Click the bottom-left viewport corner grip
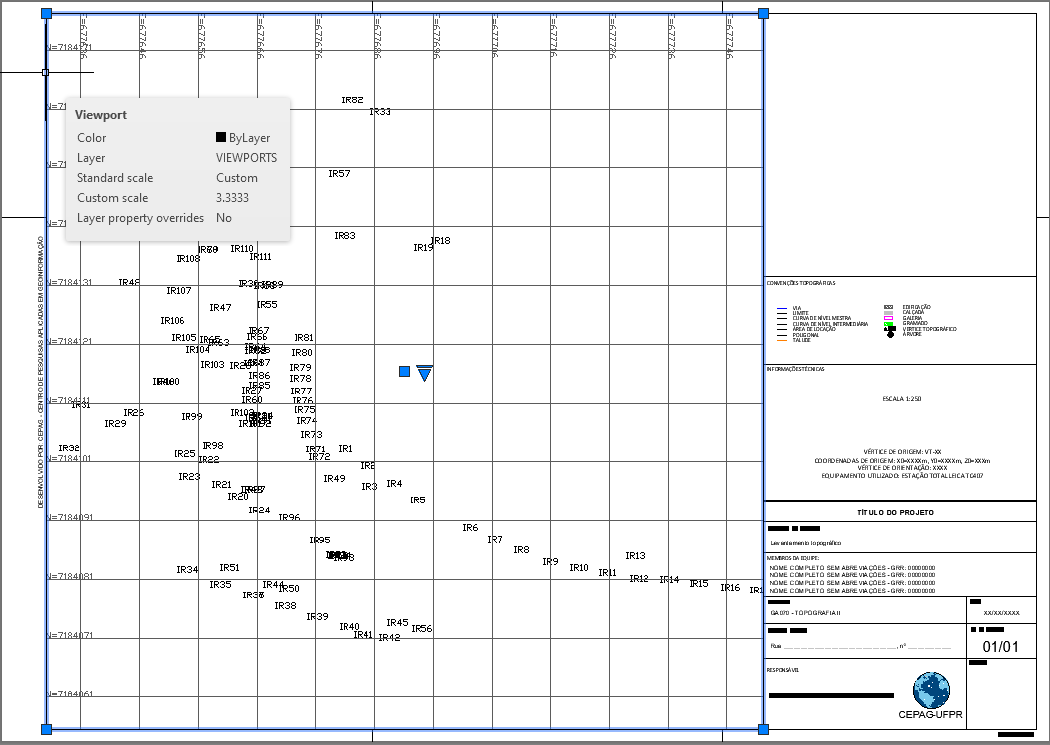This screenshot has width=1050, height=745. tap(46, 729)
